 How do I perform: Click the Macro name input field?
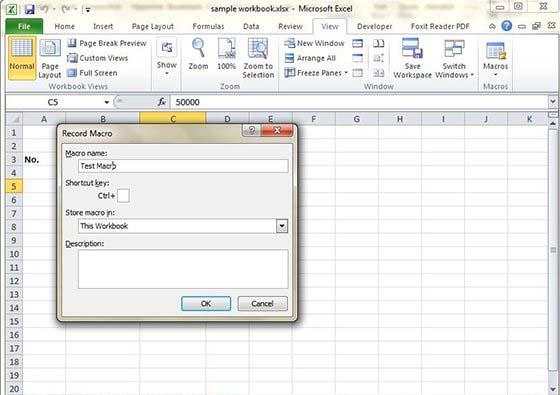183,166
